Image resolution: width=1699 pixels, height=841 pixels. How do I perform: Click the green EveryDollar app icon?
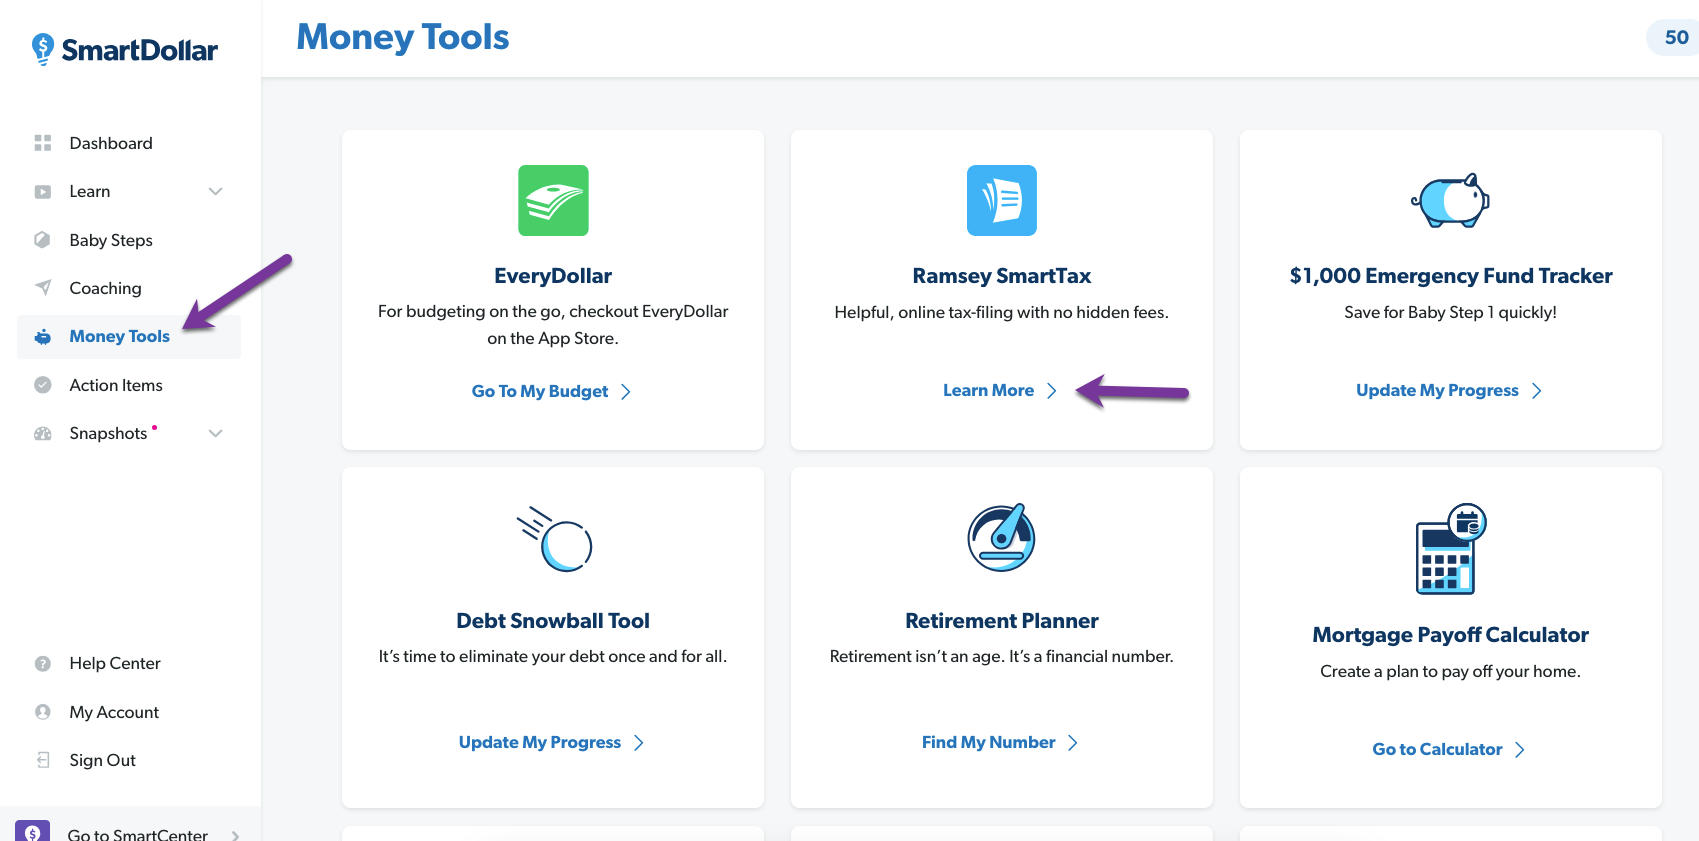[553, 201]
